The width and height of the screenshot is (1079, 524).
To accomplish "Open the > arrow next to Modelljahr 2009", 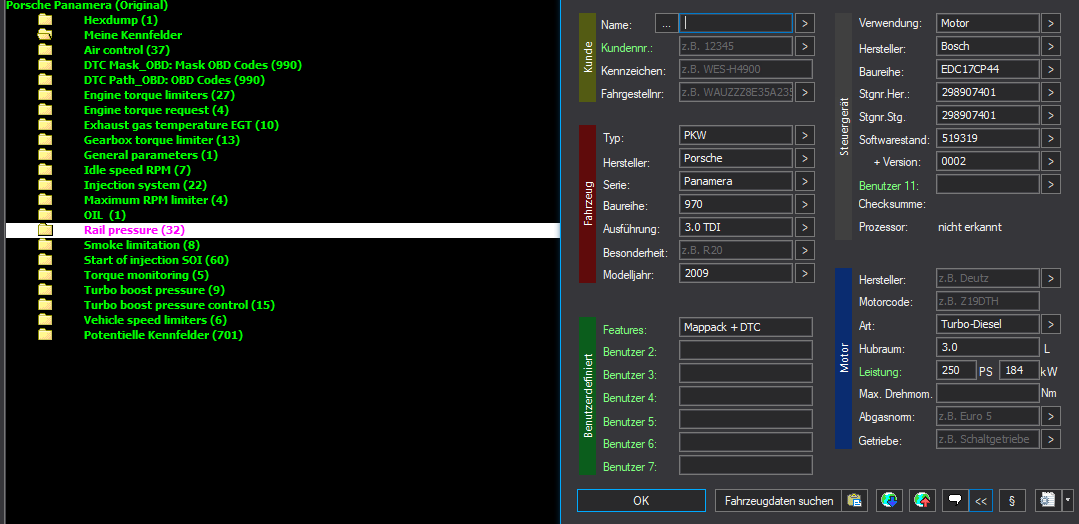I will click(x=805, y=273).
